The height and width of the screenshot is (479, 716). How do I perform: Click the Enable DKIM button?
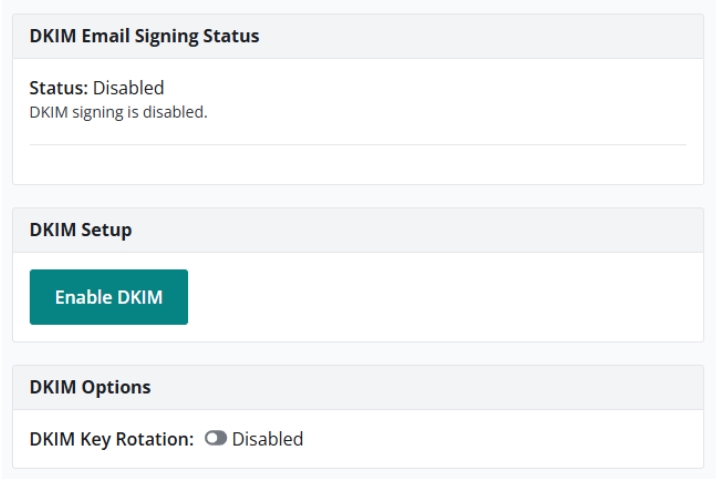109,297
